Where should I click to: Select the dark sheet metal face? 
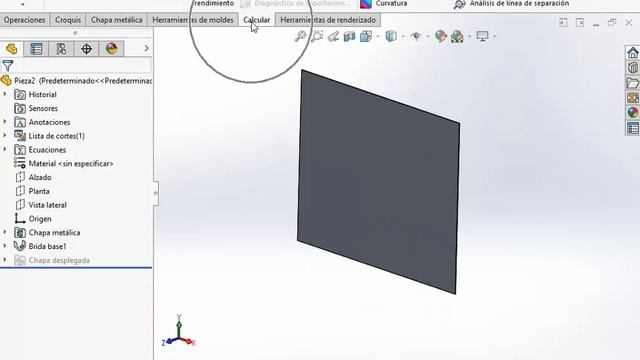tap(378, 182)
